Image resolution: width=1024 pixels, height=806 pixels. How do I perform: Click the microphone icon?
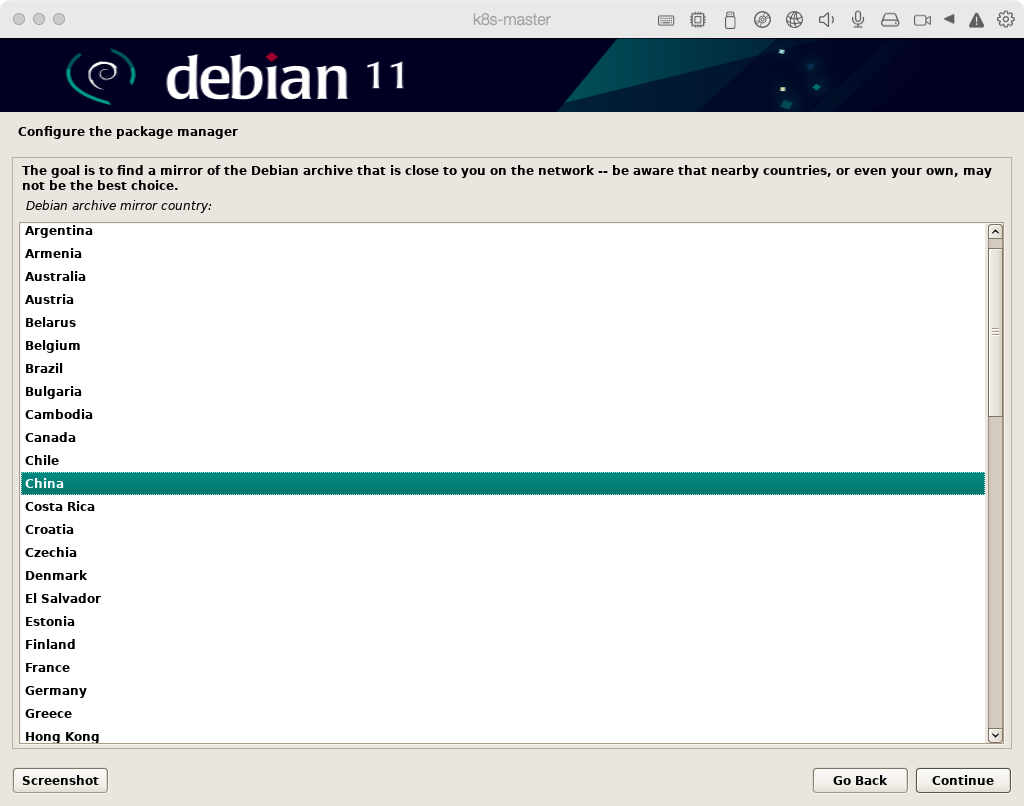coord(858,20)
